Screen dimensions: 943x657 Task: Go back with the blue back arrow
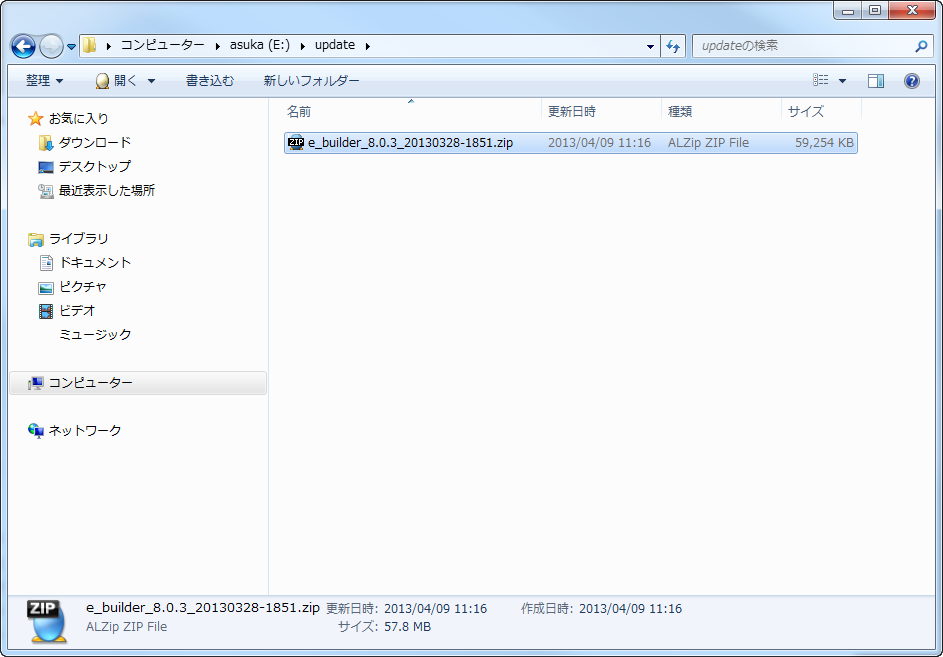click(x=23, y=46)
